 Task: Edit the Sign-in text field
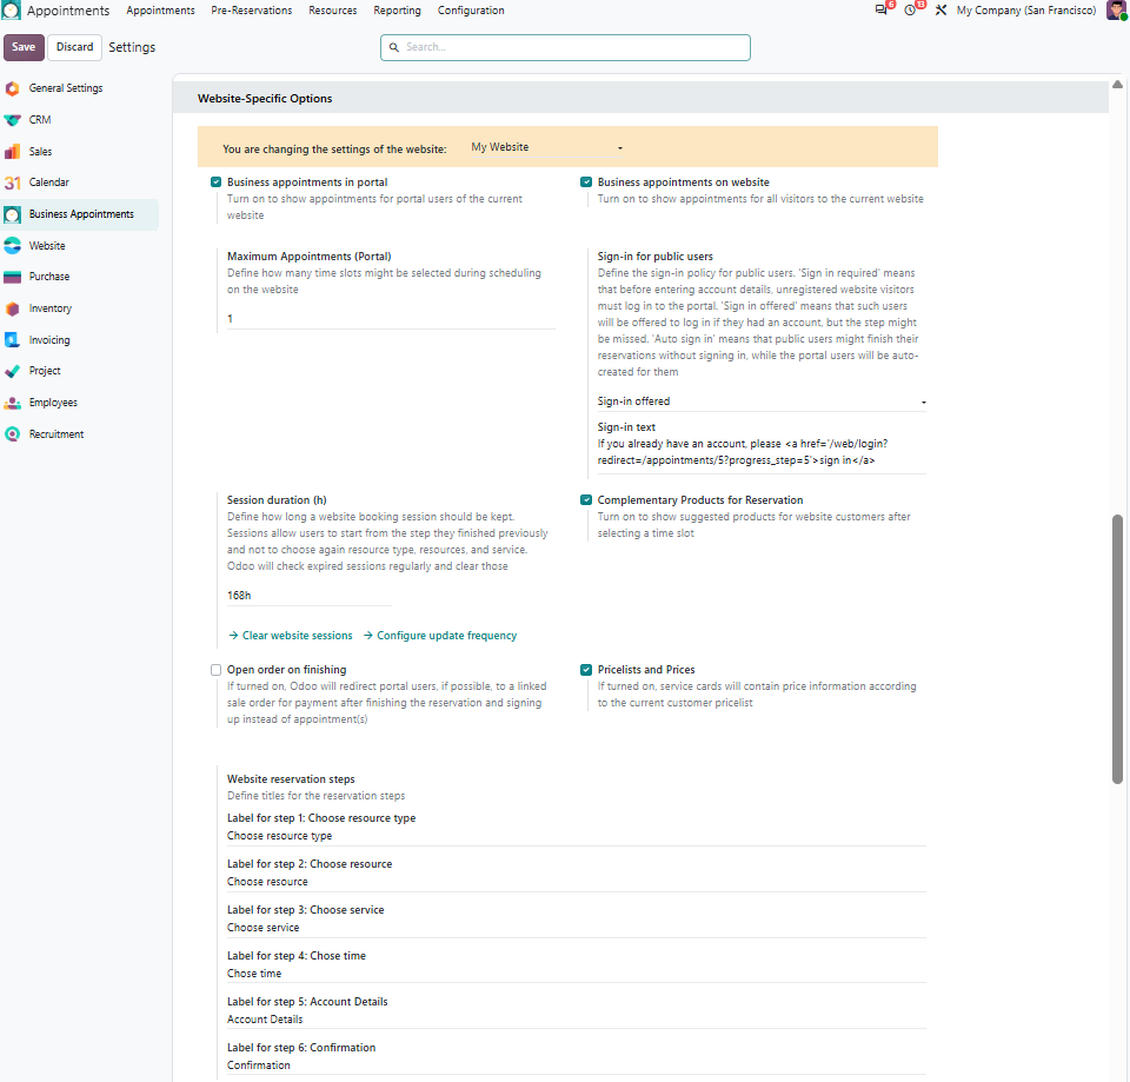[761, 452]
